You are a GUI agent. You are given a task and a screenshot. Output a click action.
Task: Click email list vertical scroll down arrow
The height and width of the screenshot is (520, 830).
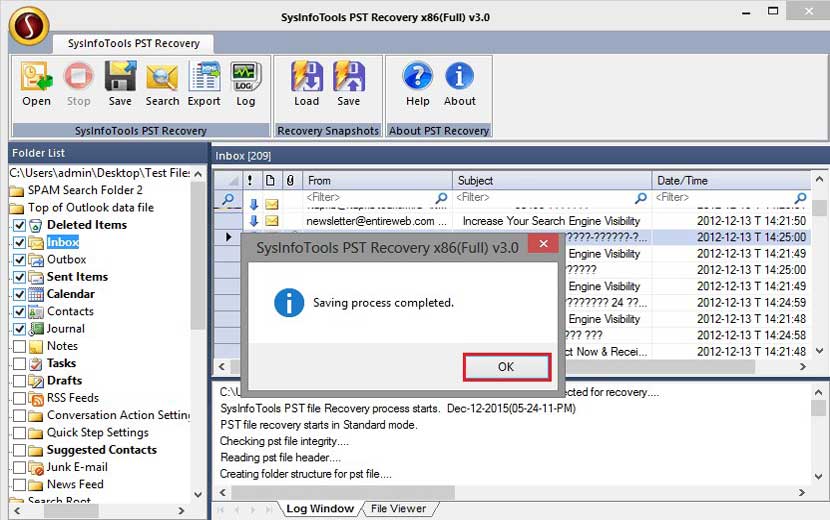tap(819, 351)
